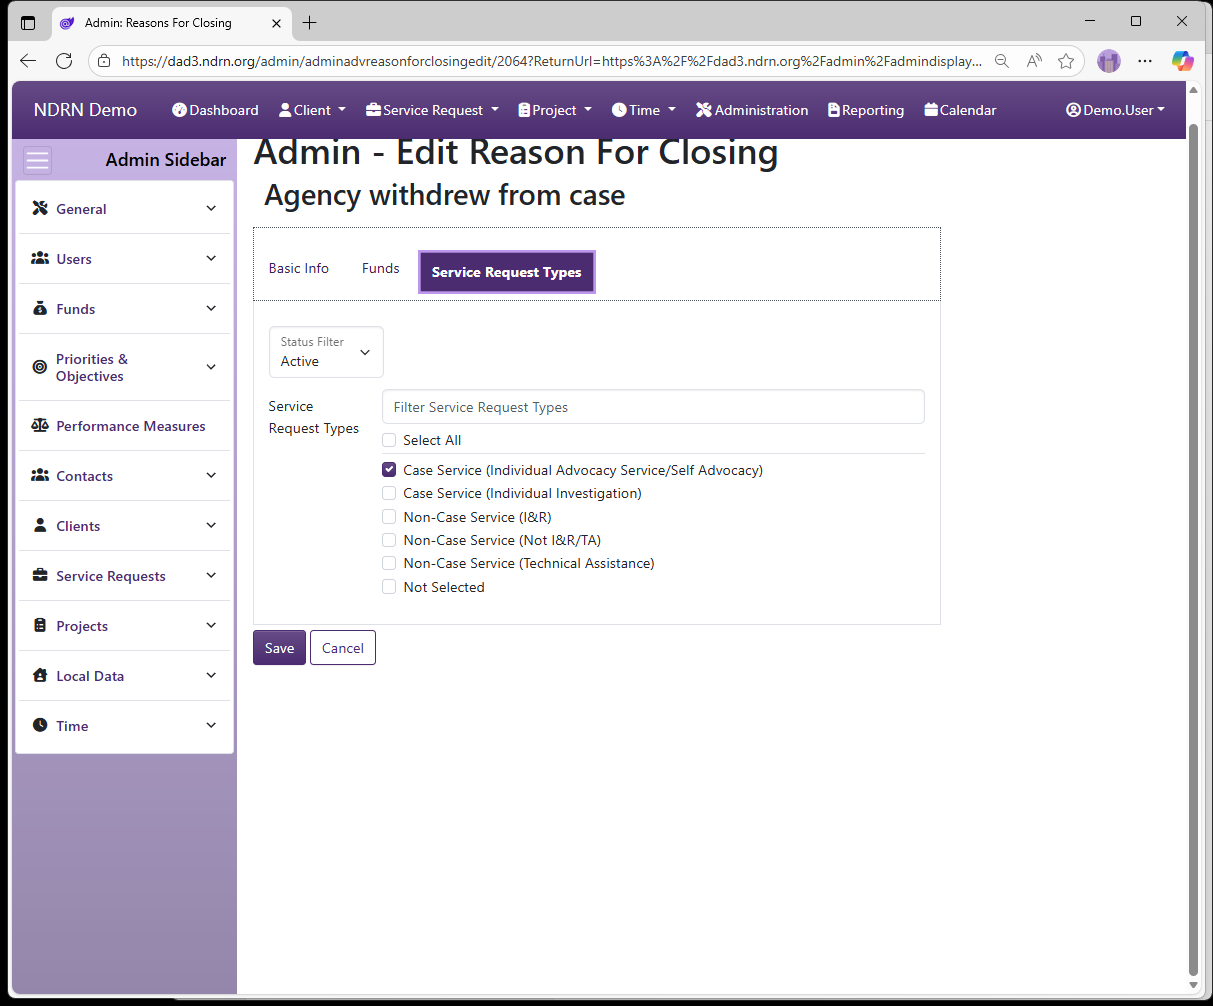Open the Status Filter dropdown
This screenshot has height=1006, width=1213.
pos(326,352)
